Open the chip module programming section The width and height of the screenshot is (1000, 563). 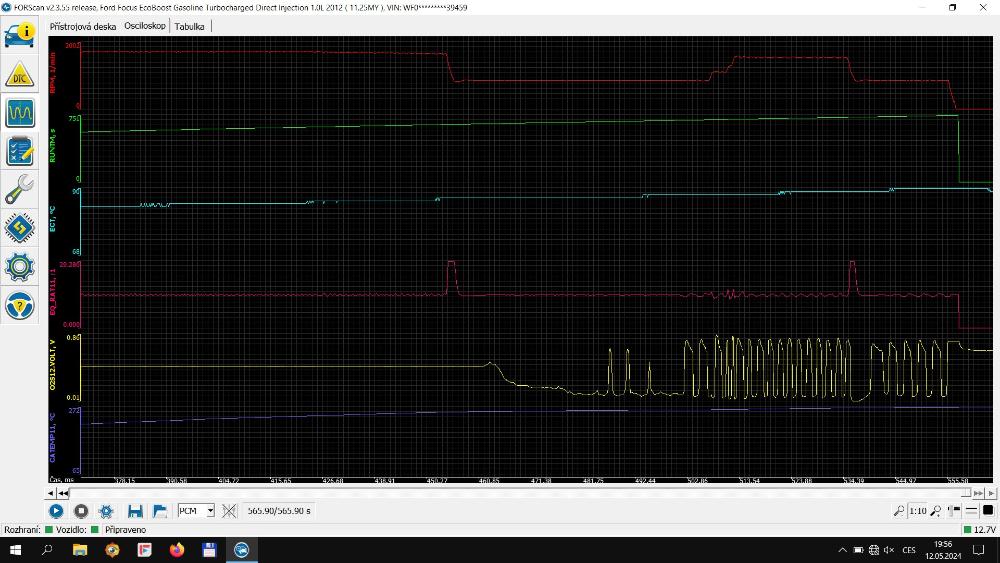20,228
